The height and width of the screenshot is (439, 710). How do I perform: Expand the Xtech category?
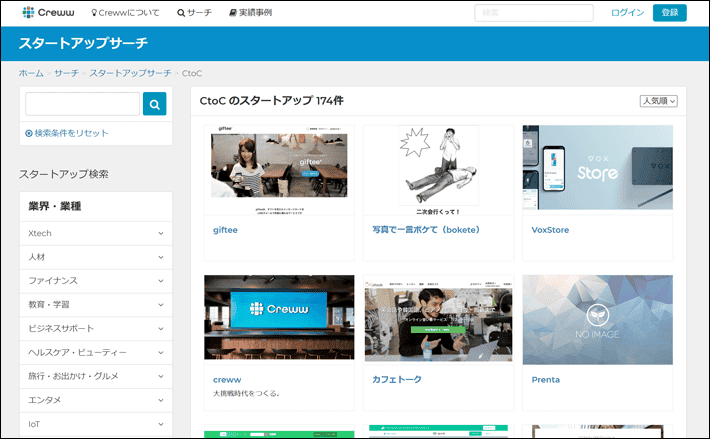pos(96,234)
